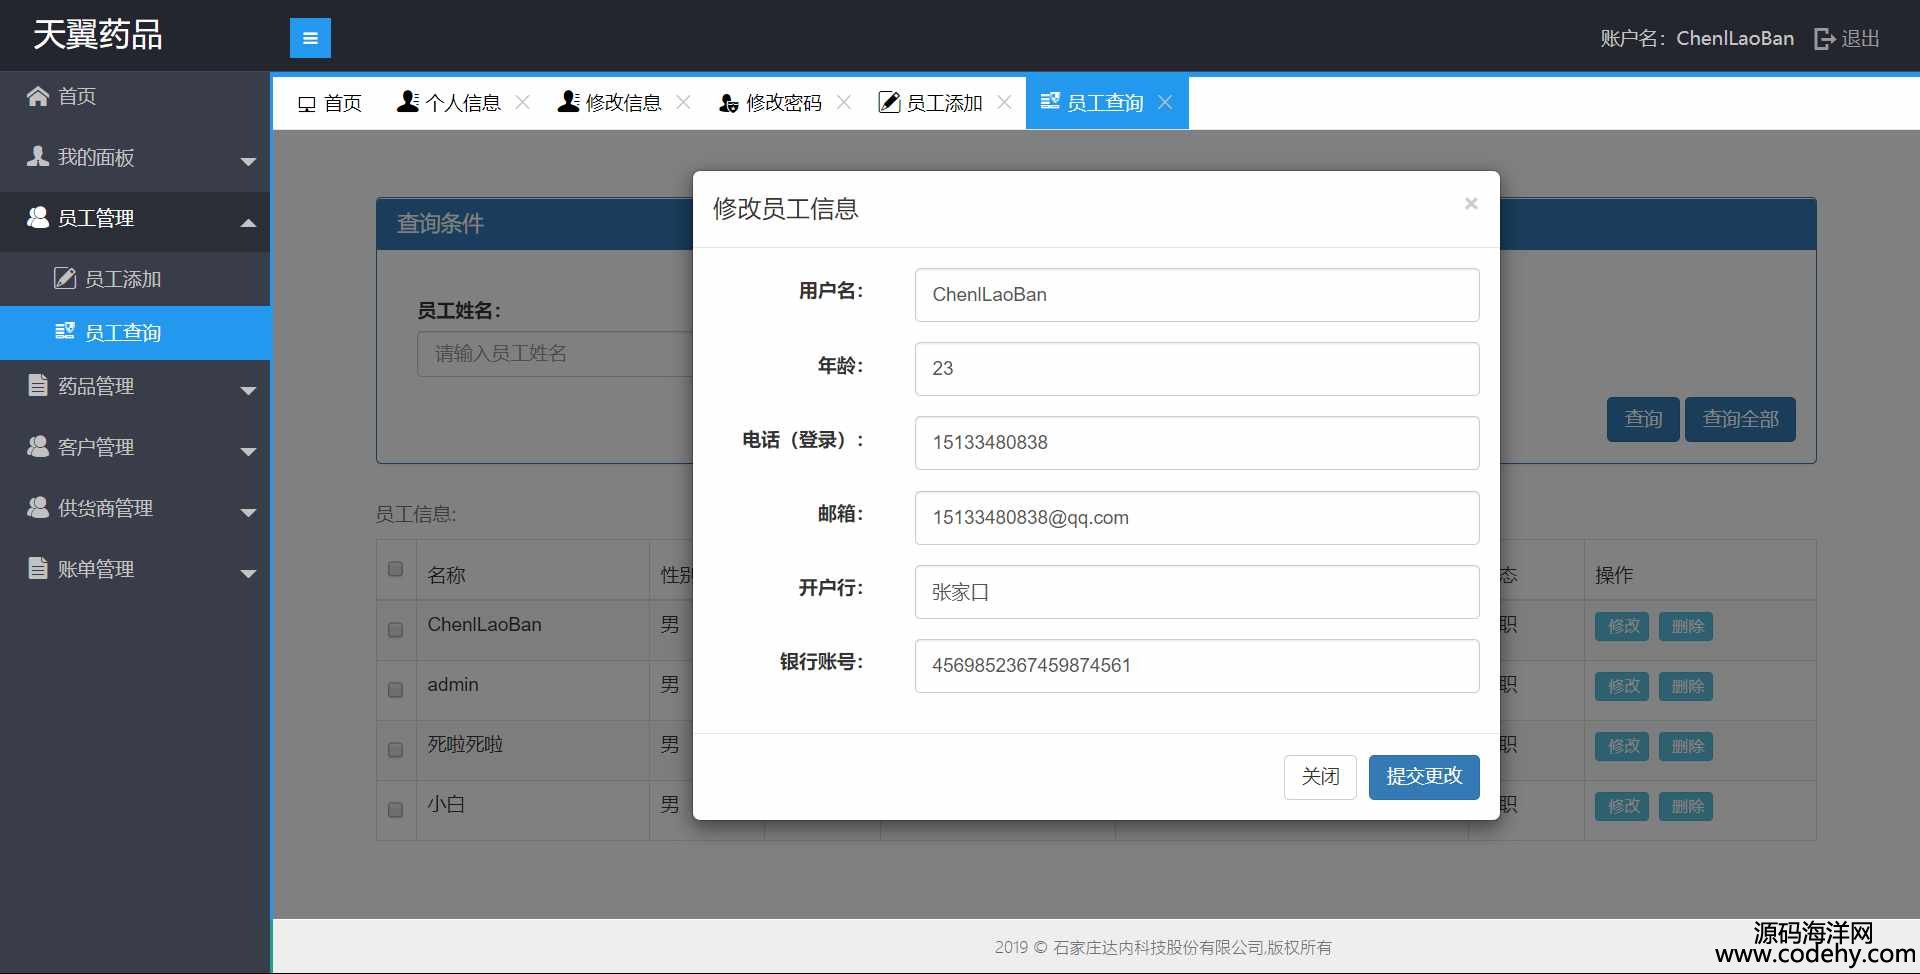Close the 员工查询 tab with X icon

[x=1165, y=102]
